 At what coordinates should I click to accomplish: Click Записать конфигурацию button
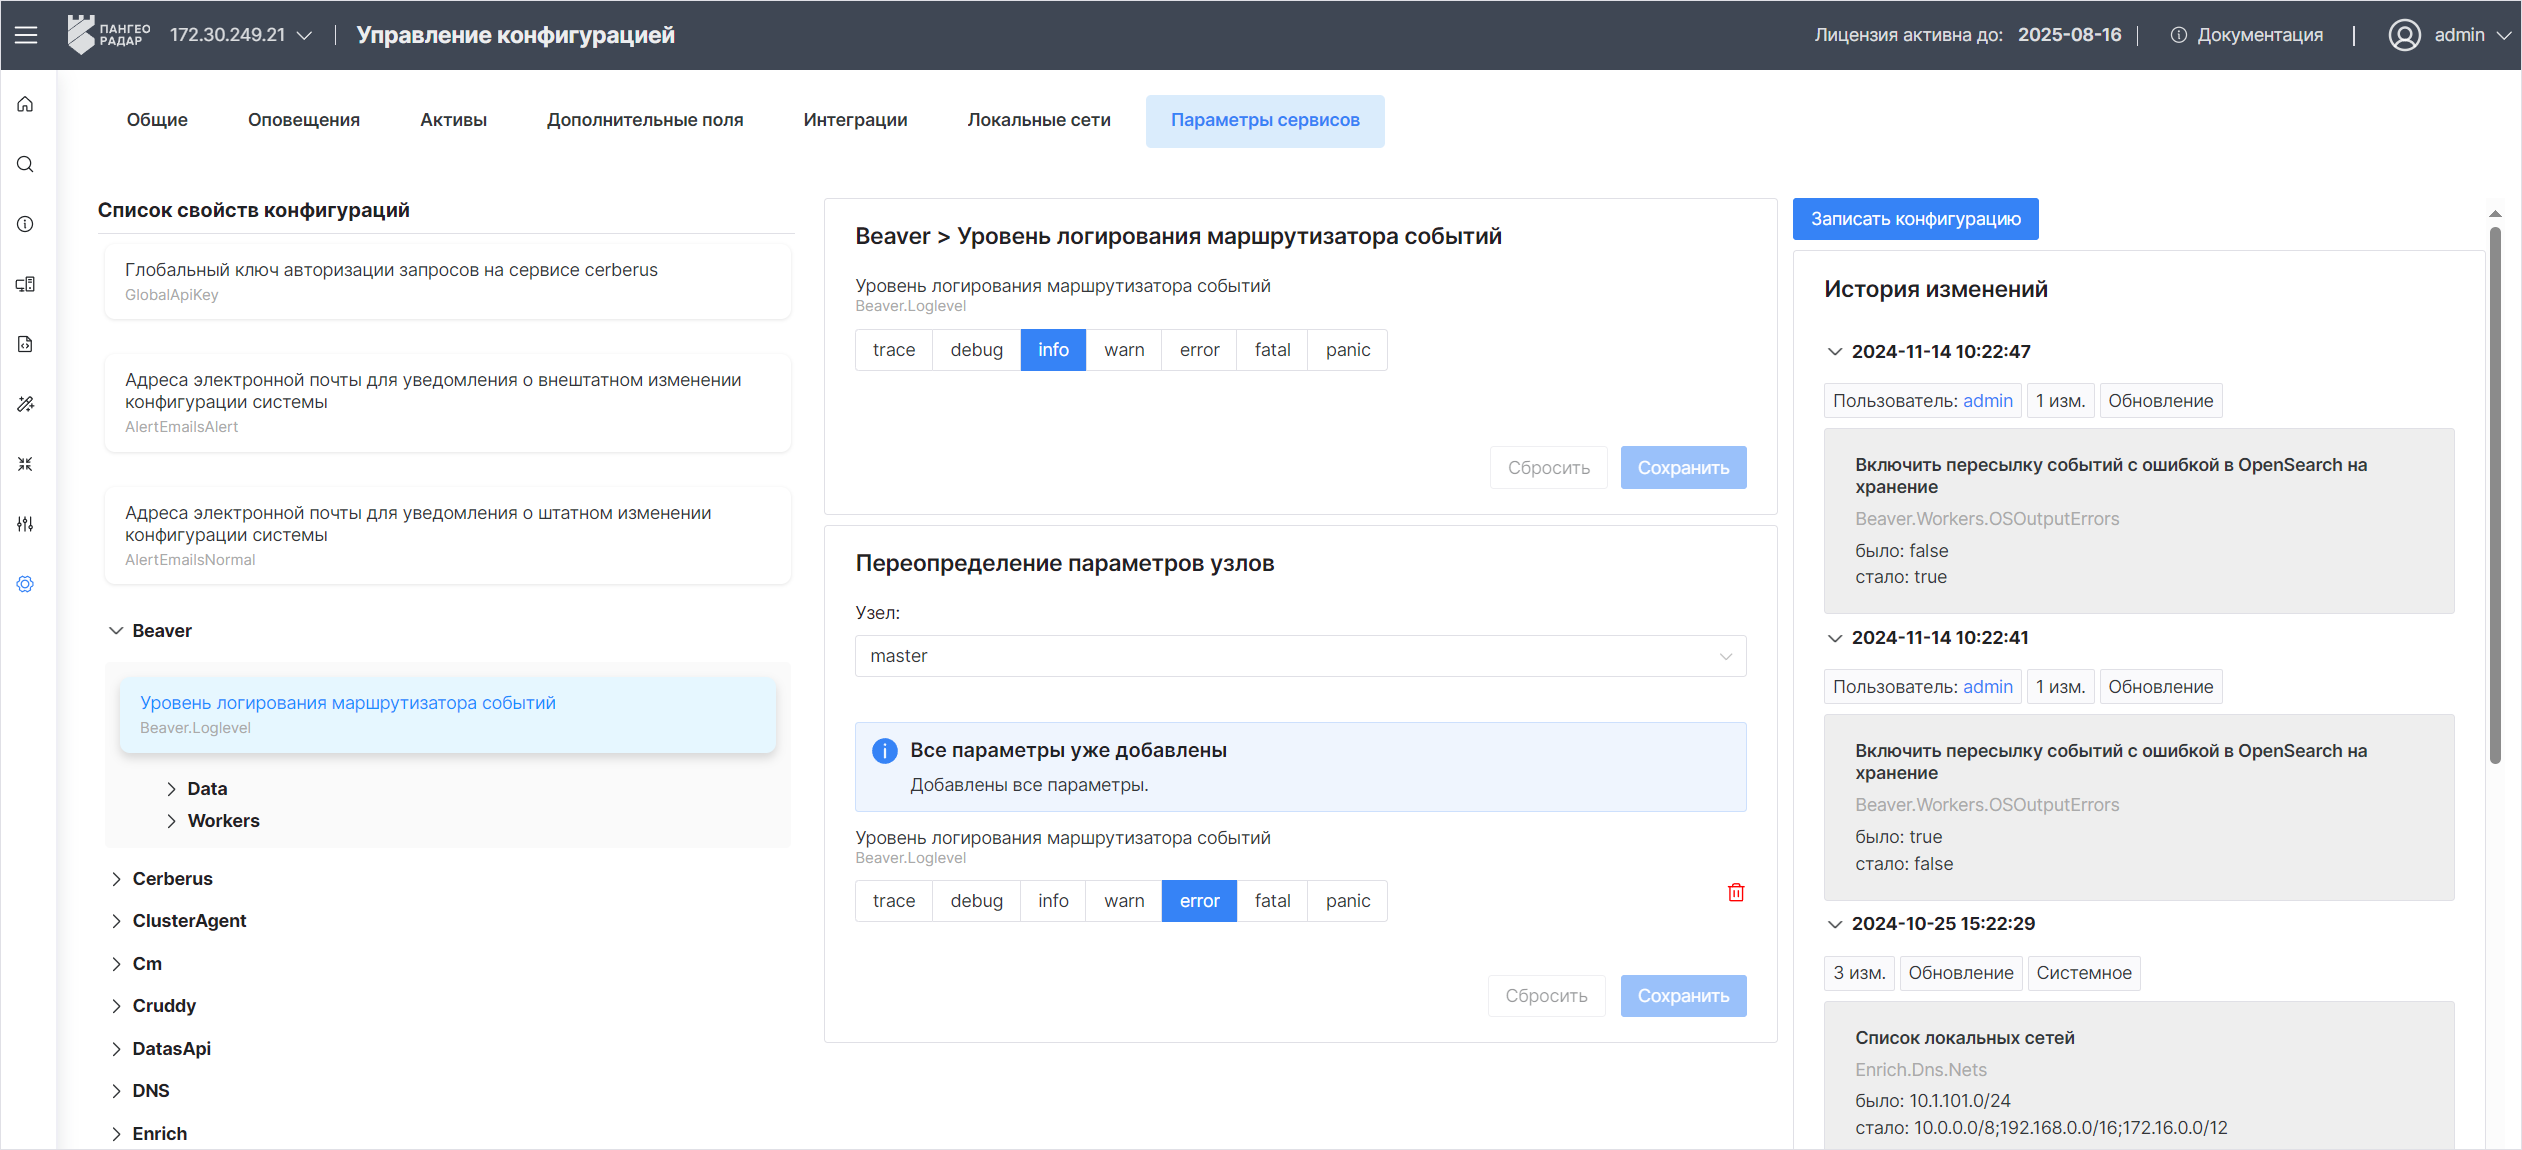1915,219
